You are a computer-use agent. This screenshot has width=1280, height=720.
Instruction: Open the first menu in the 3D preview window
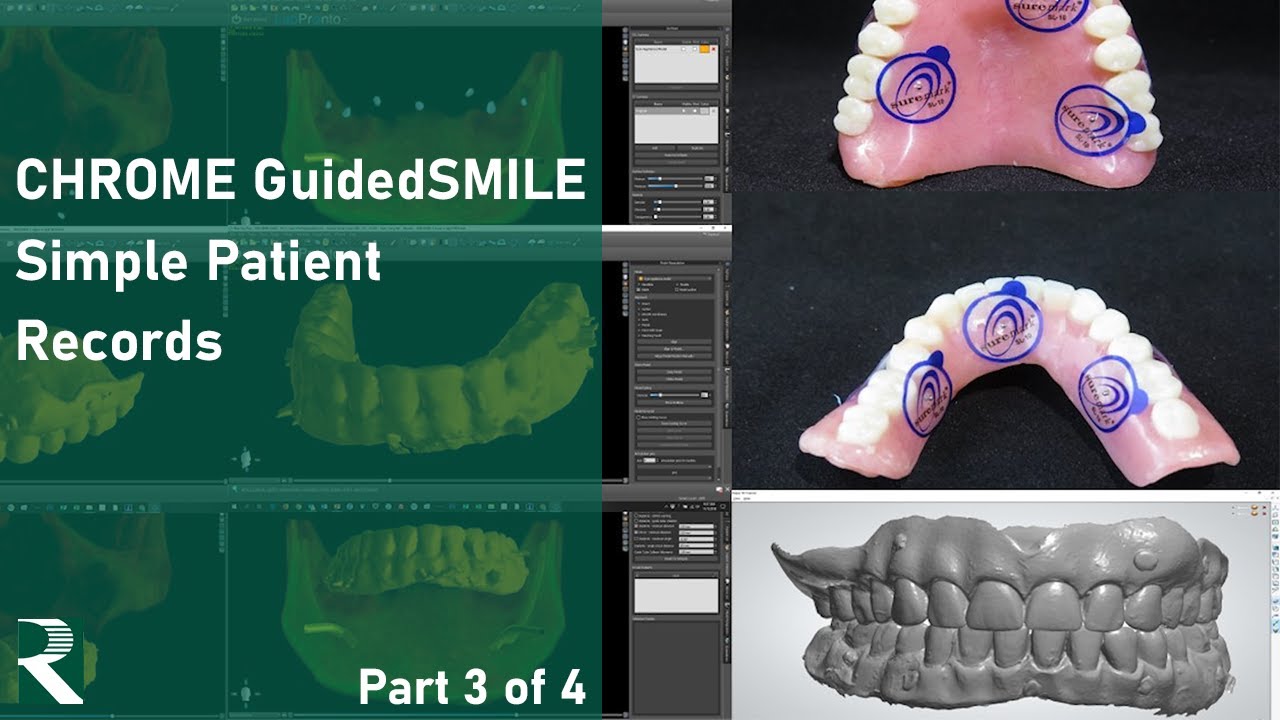[737, 499]
